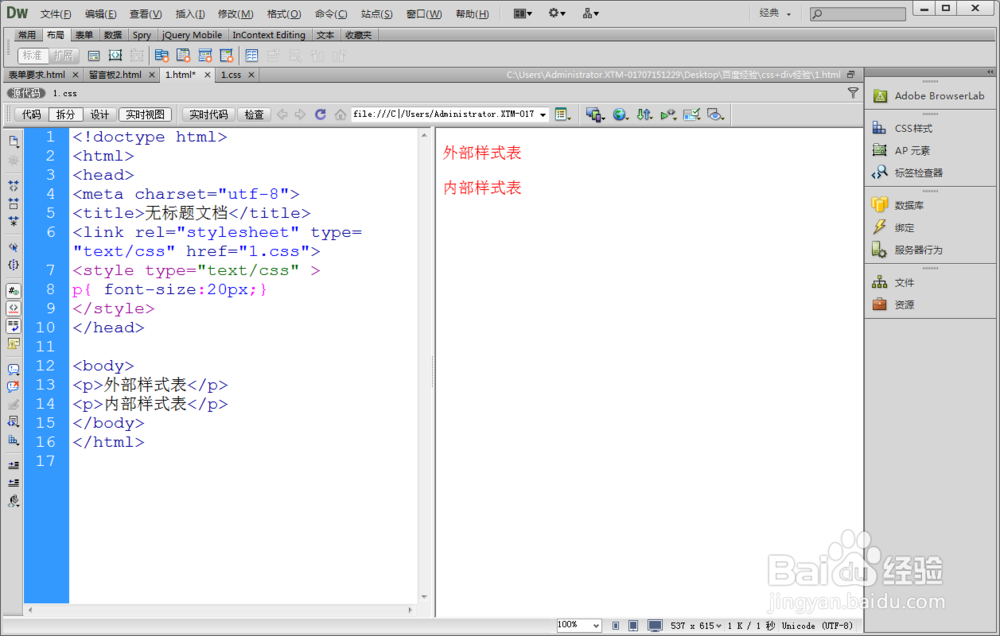Click Apply Comment icon

(x=13, y=369)
